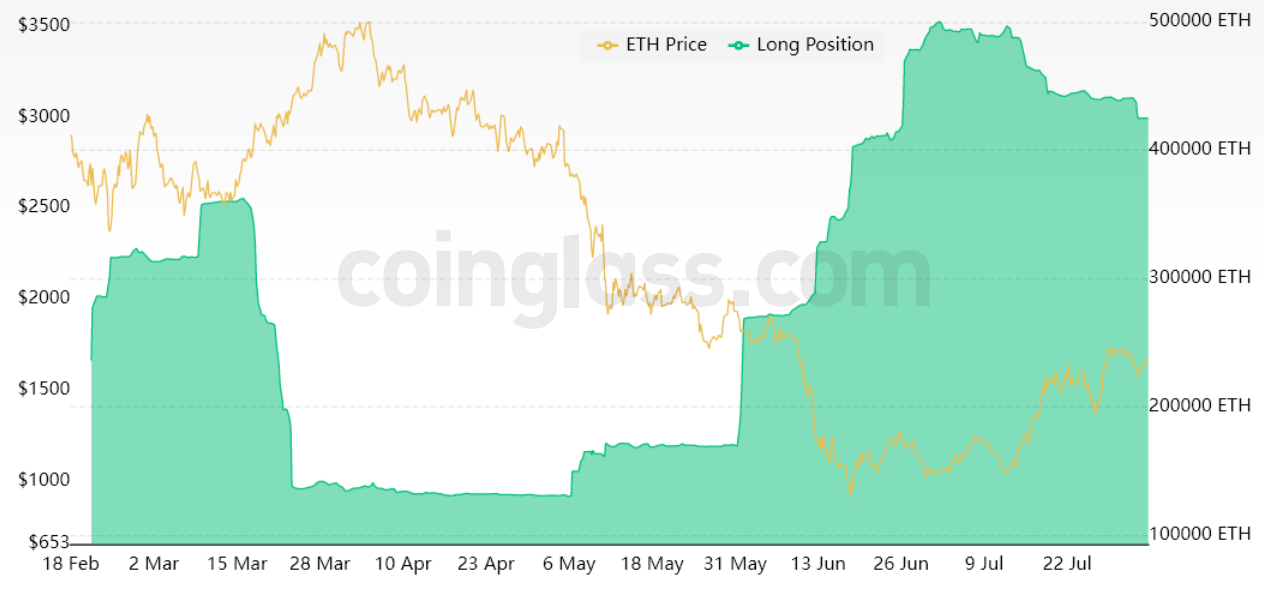Click the yellow ETH Price legend marker
Image resolution: width=1264 pixels, height=590 pixels.
tap(607, 45)
